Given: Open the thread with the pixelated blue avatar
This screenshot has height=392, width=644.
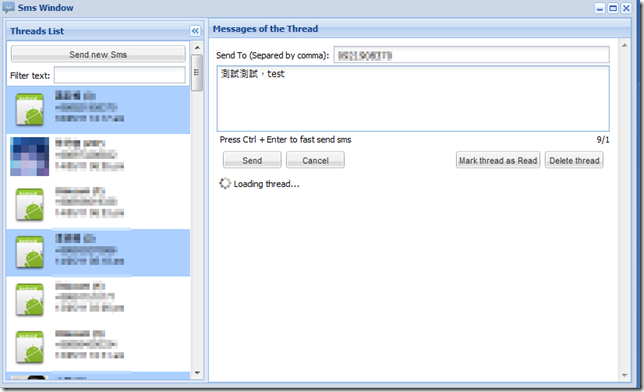Looking at the screenshot, I should click(x=98, y=157).
